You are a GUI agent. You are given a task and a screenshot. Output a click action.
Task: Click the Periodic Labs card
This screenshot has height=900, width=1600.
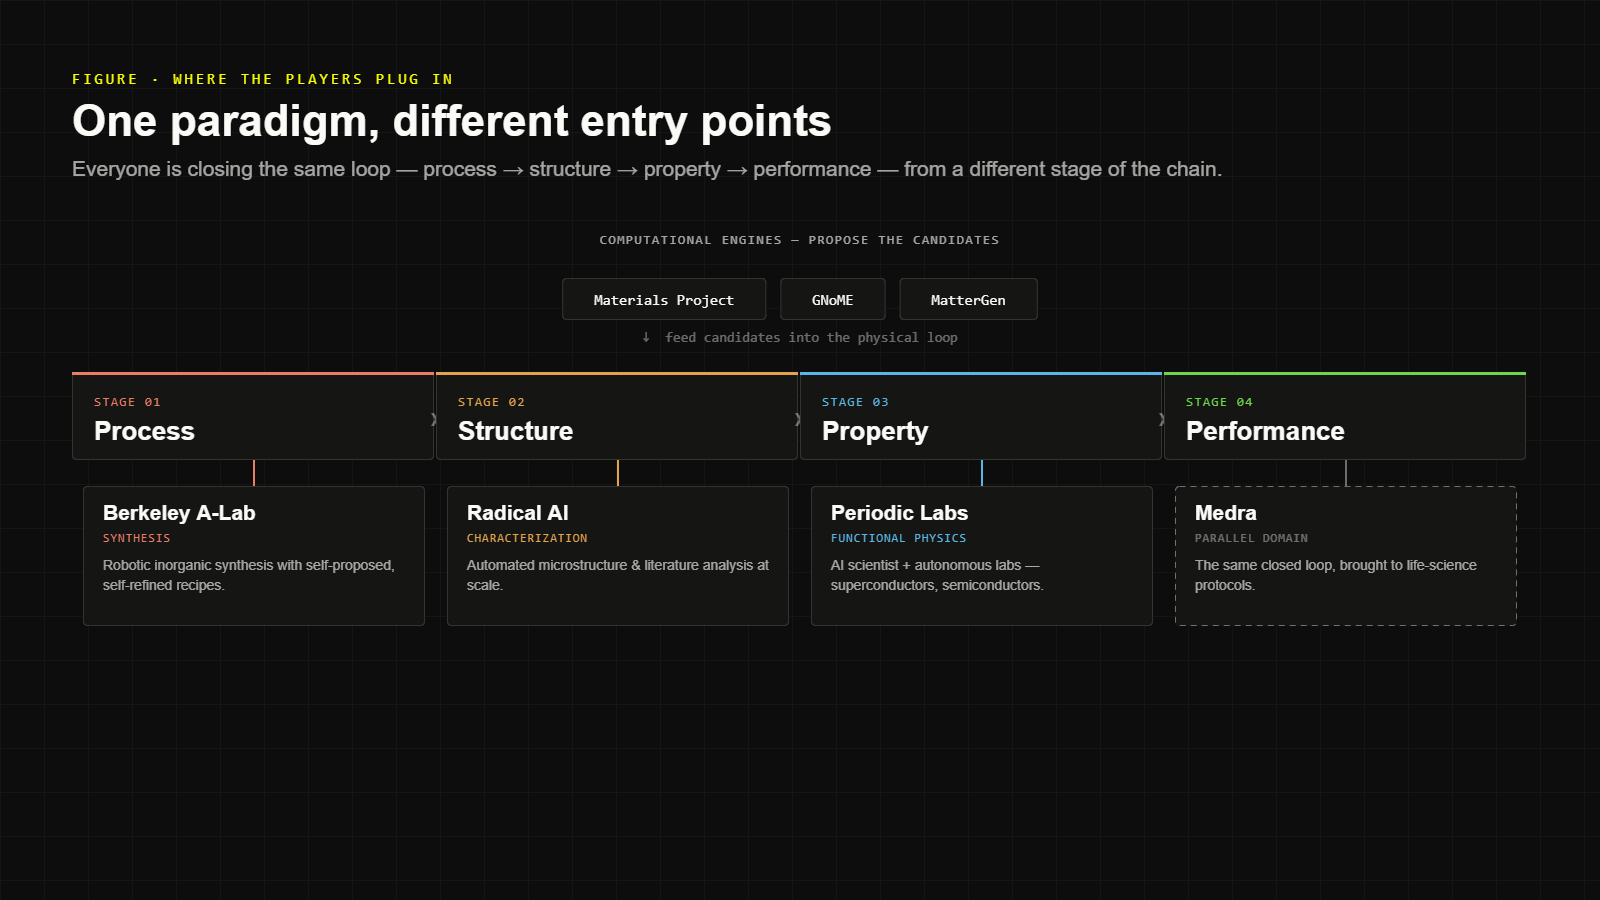click(982, 556)
